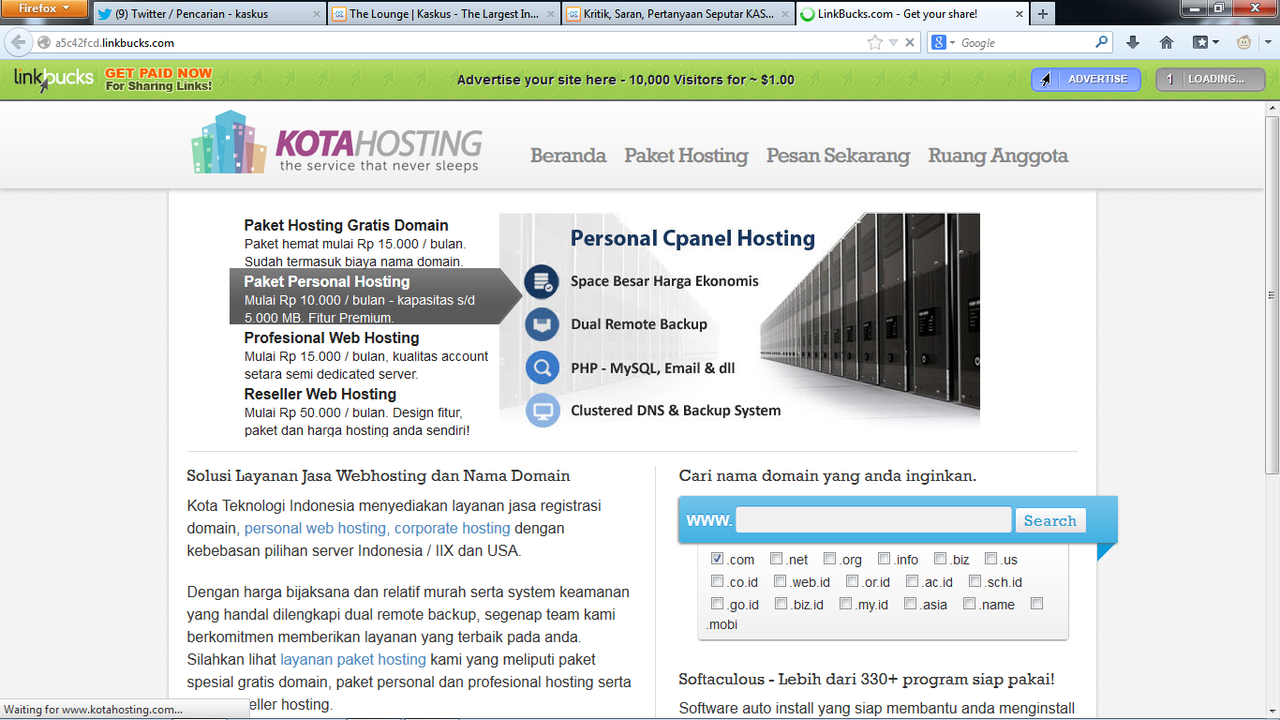Screen dimensions: 1280x720
Task: Click the PHP - MySQL magnifier icon
Action: coord(542,368)
